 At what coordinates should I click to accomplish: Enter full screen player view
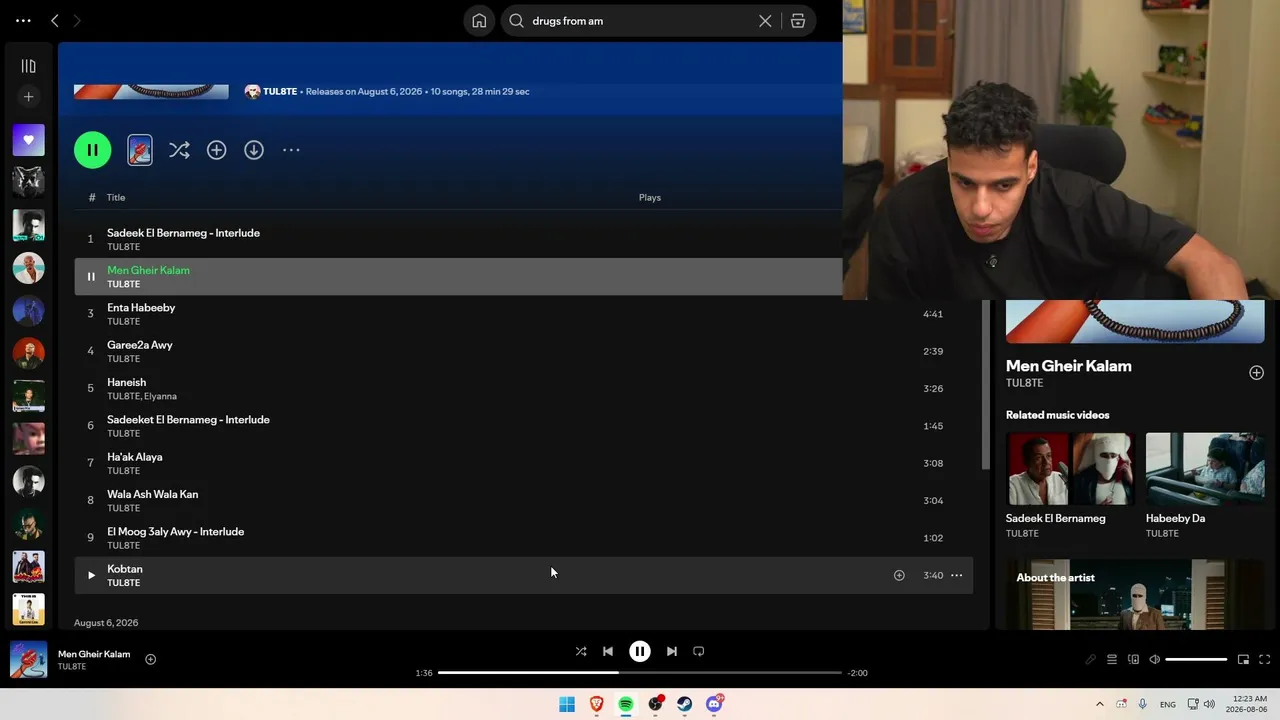[x=1265, y=660]
